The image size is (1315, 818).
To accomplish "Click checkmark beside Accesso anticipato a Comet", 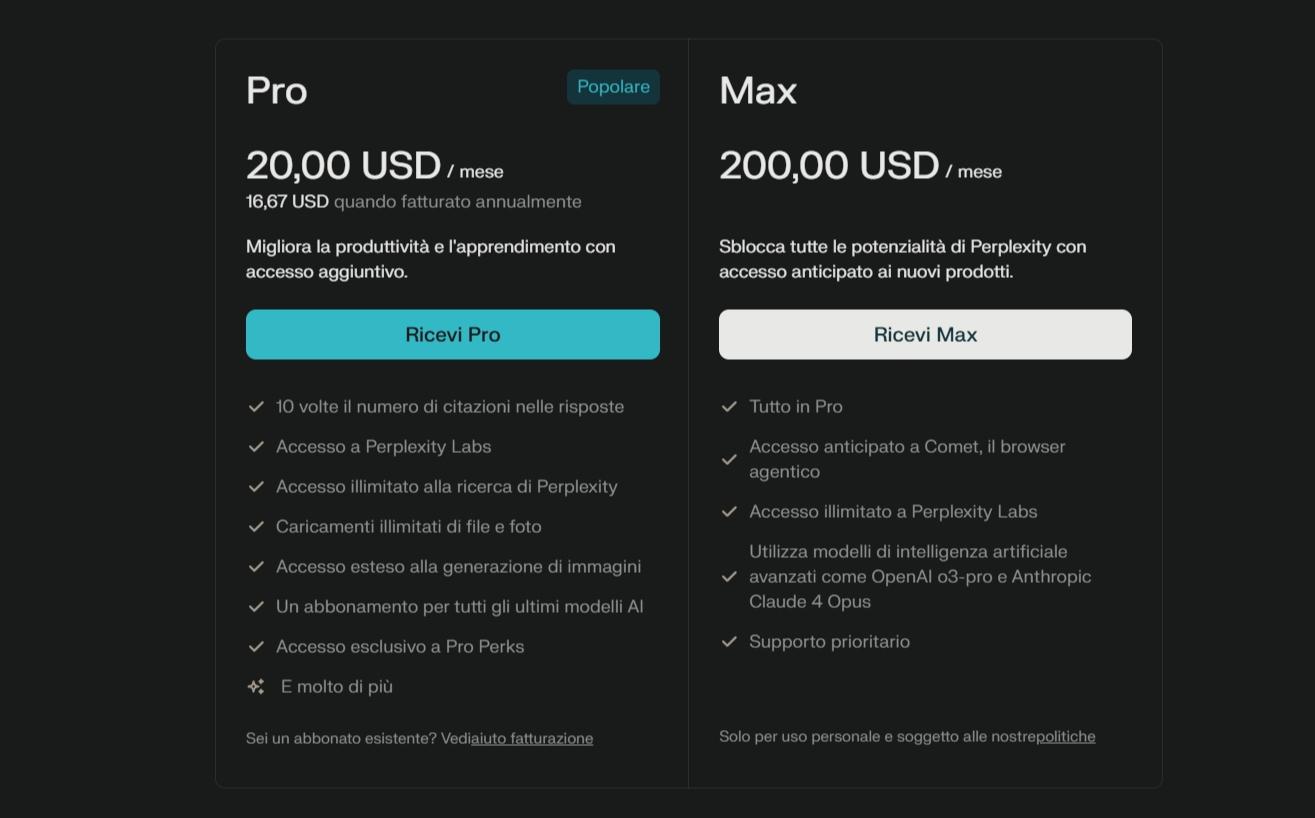I will 729,459.
